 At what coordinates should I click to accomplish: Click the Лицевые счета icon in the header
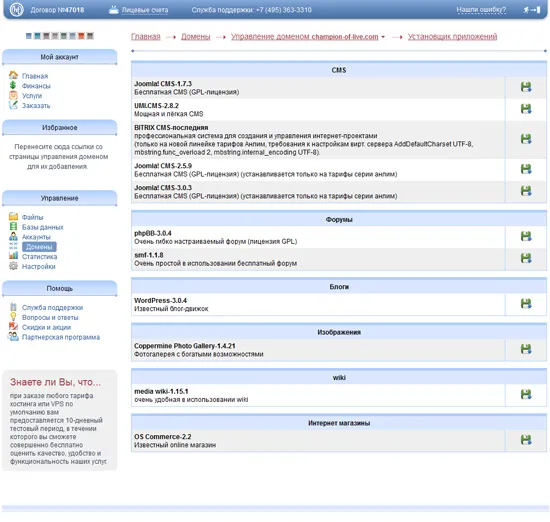[x=114, y=9]
